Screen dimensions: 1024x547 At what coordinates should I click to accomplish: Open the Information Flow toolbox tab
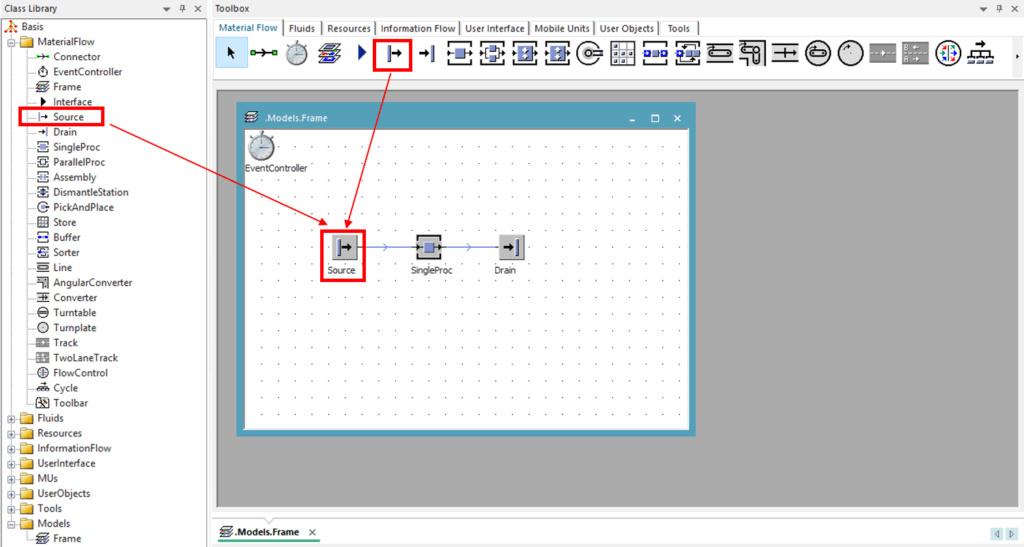418,29
